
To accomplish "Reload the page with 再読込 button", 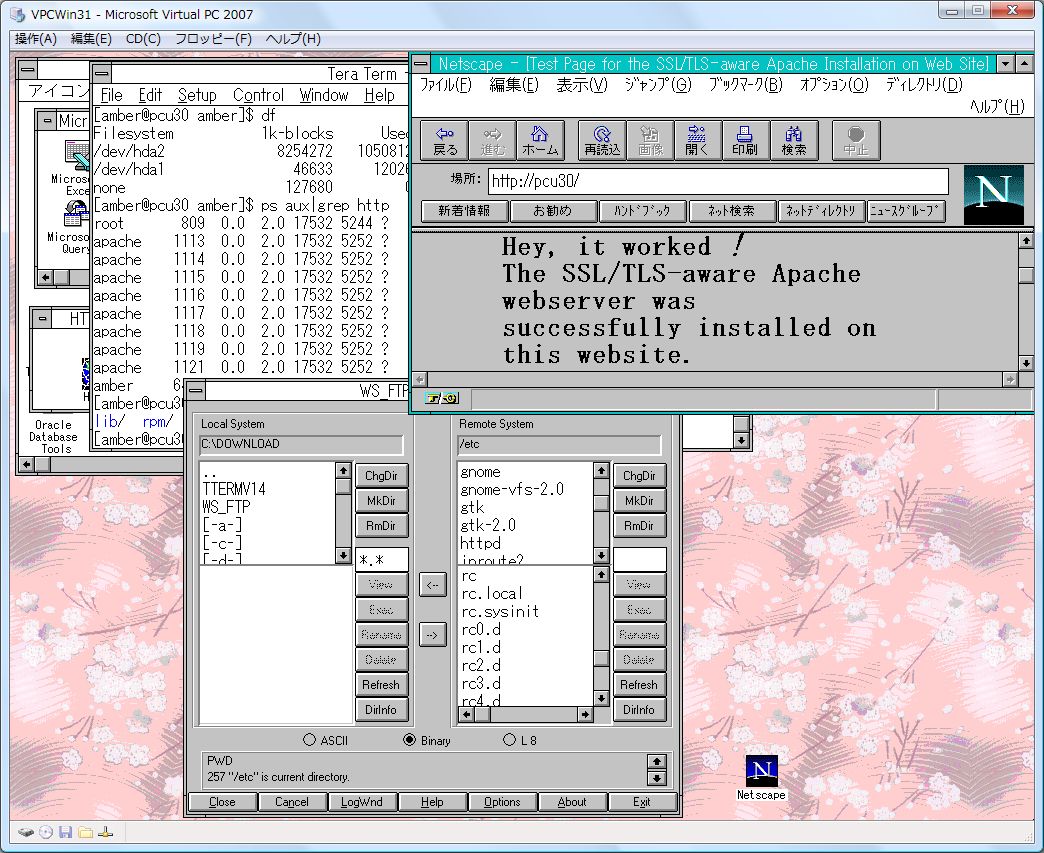I will click(x=603, y=141).
